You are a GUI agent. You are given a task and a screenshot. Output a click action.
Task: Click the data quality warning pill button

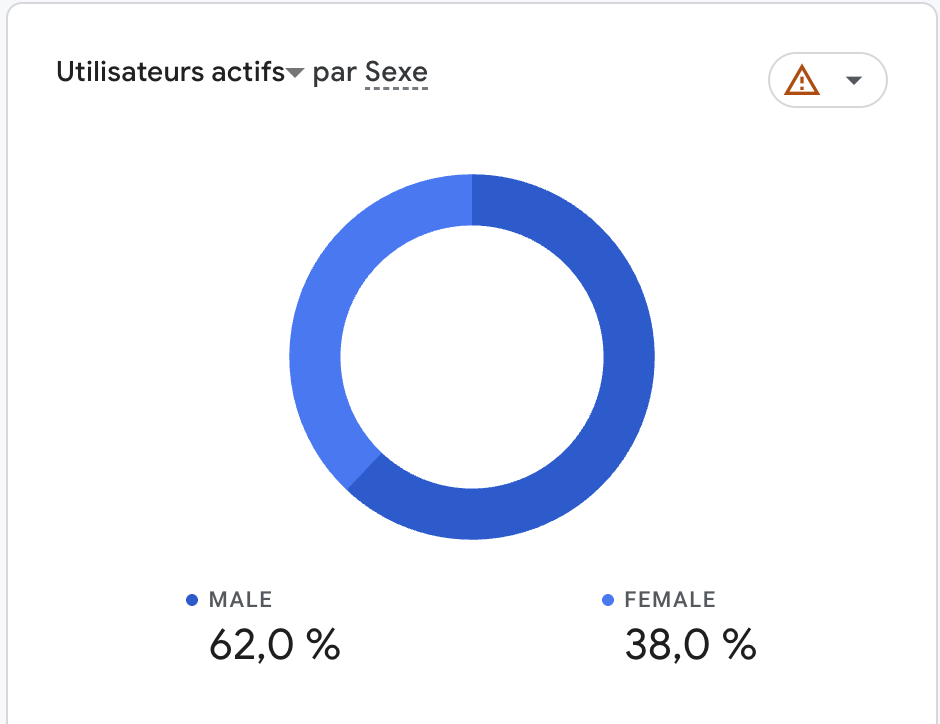point(827,80)
